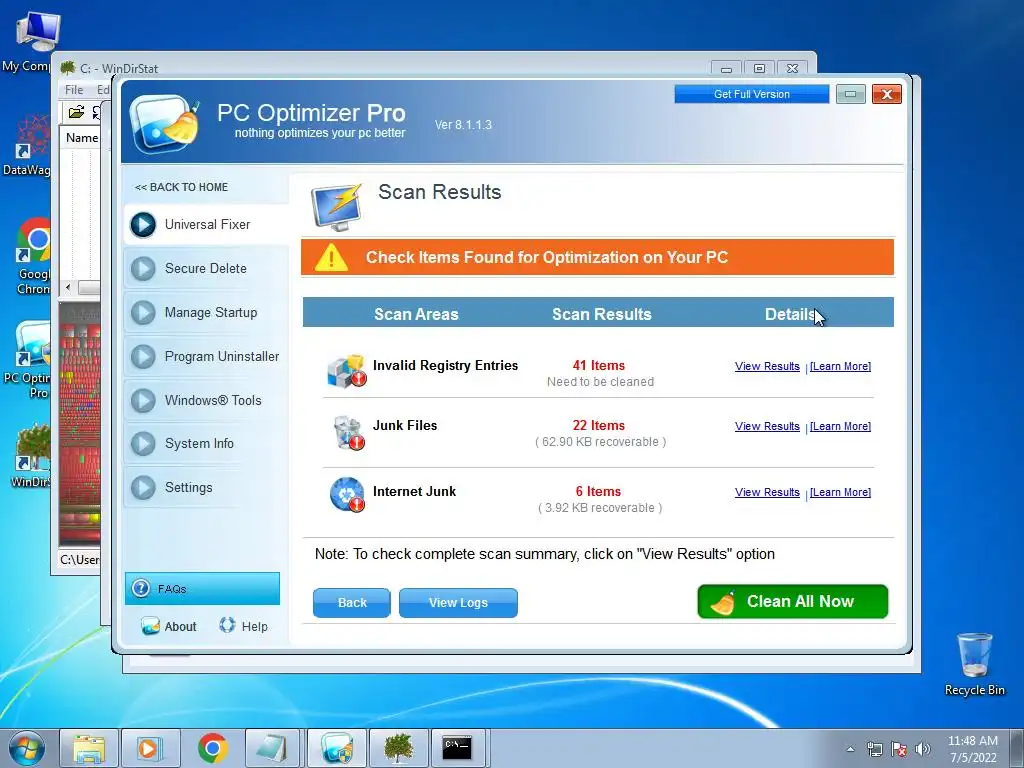Learn More about Junk Files
The width and height of the screenshot is (1024, 768).
pyautogui.click(x=840, y=426)
